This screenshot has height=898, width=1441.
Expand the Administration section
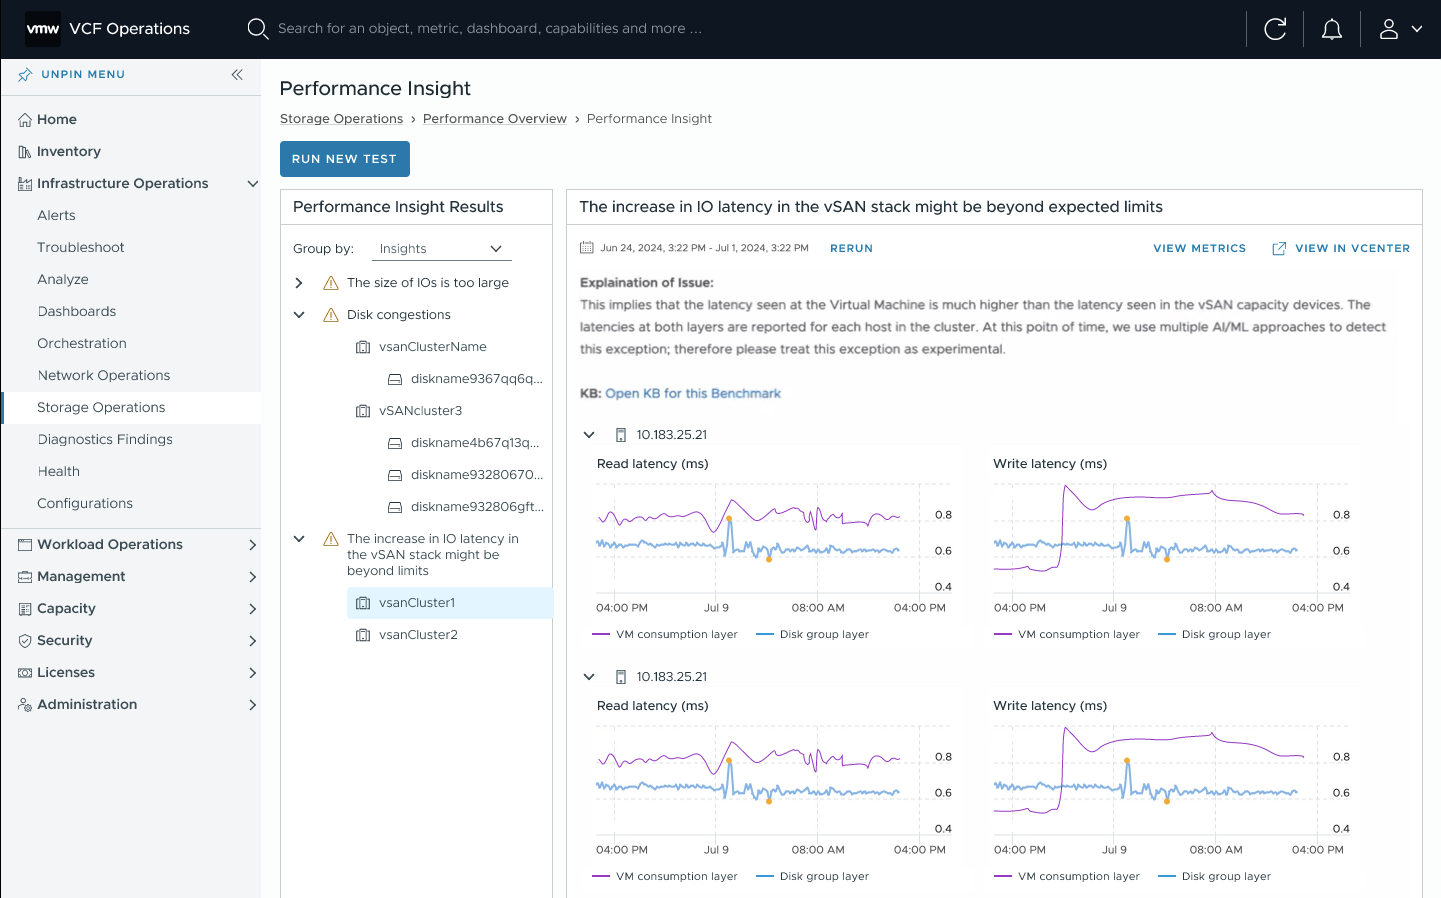pyautogui.click(x=253, y=705)
